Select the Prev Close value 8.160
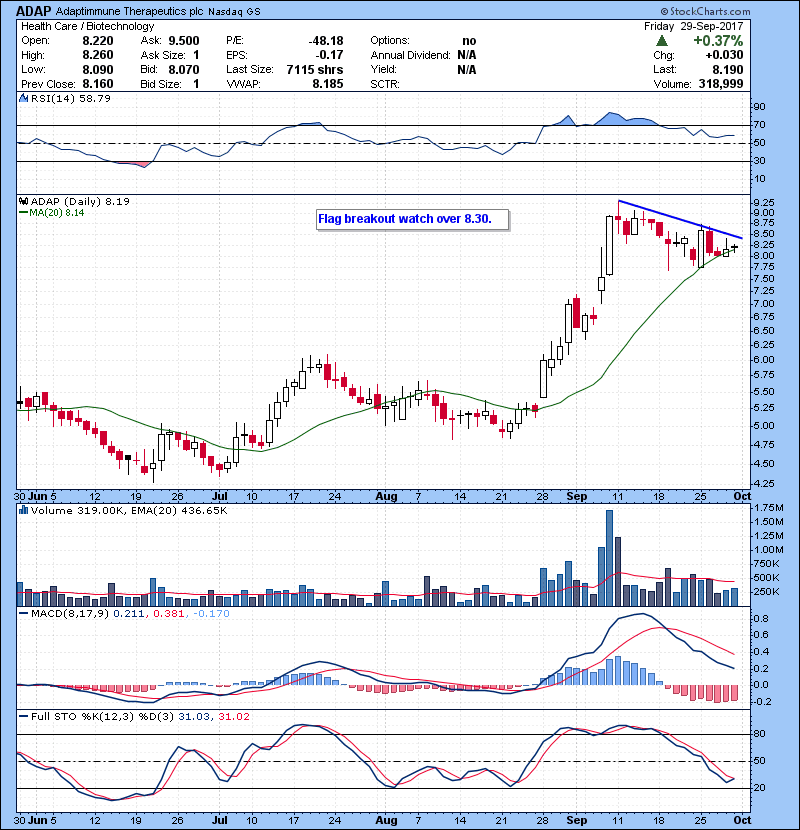This screenshot has height=830, width=800. click(x=98, y=84)
